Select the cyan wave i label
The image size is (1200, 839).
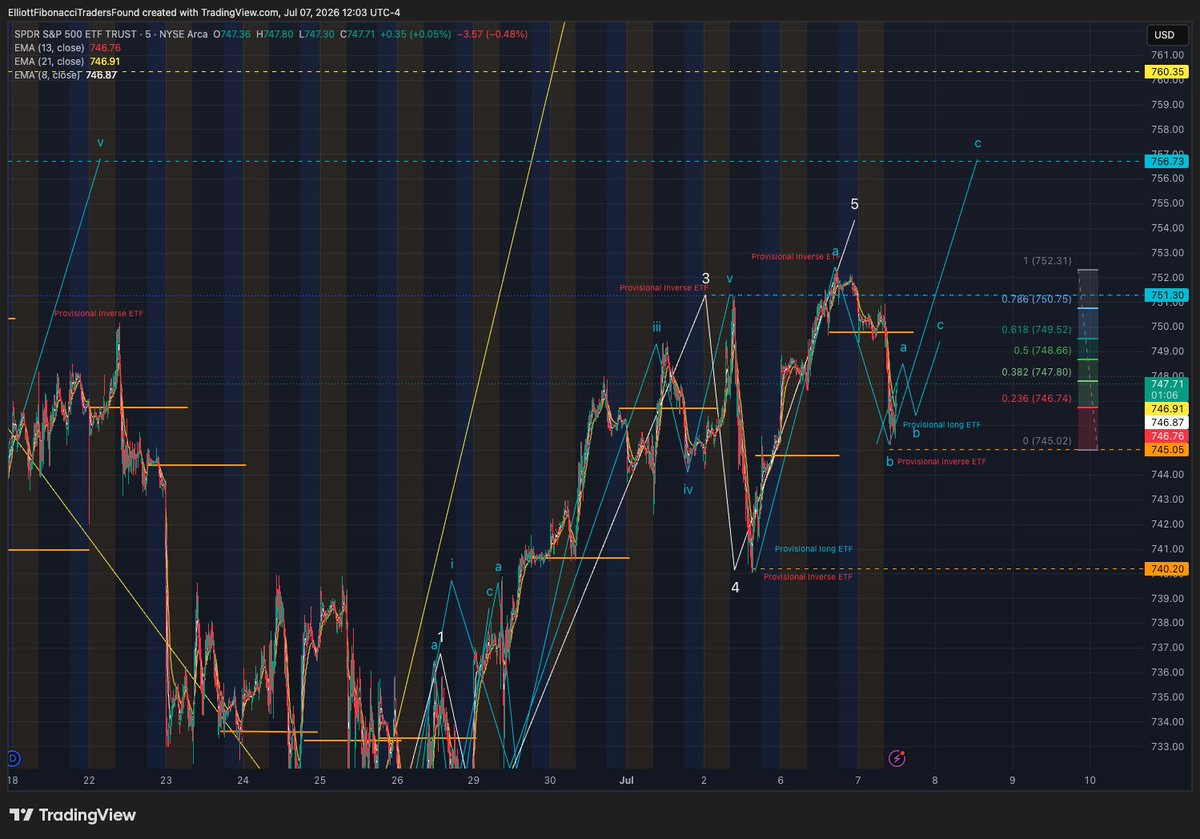[452, 564]
